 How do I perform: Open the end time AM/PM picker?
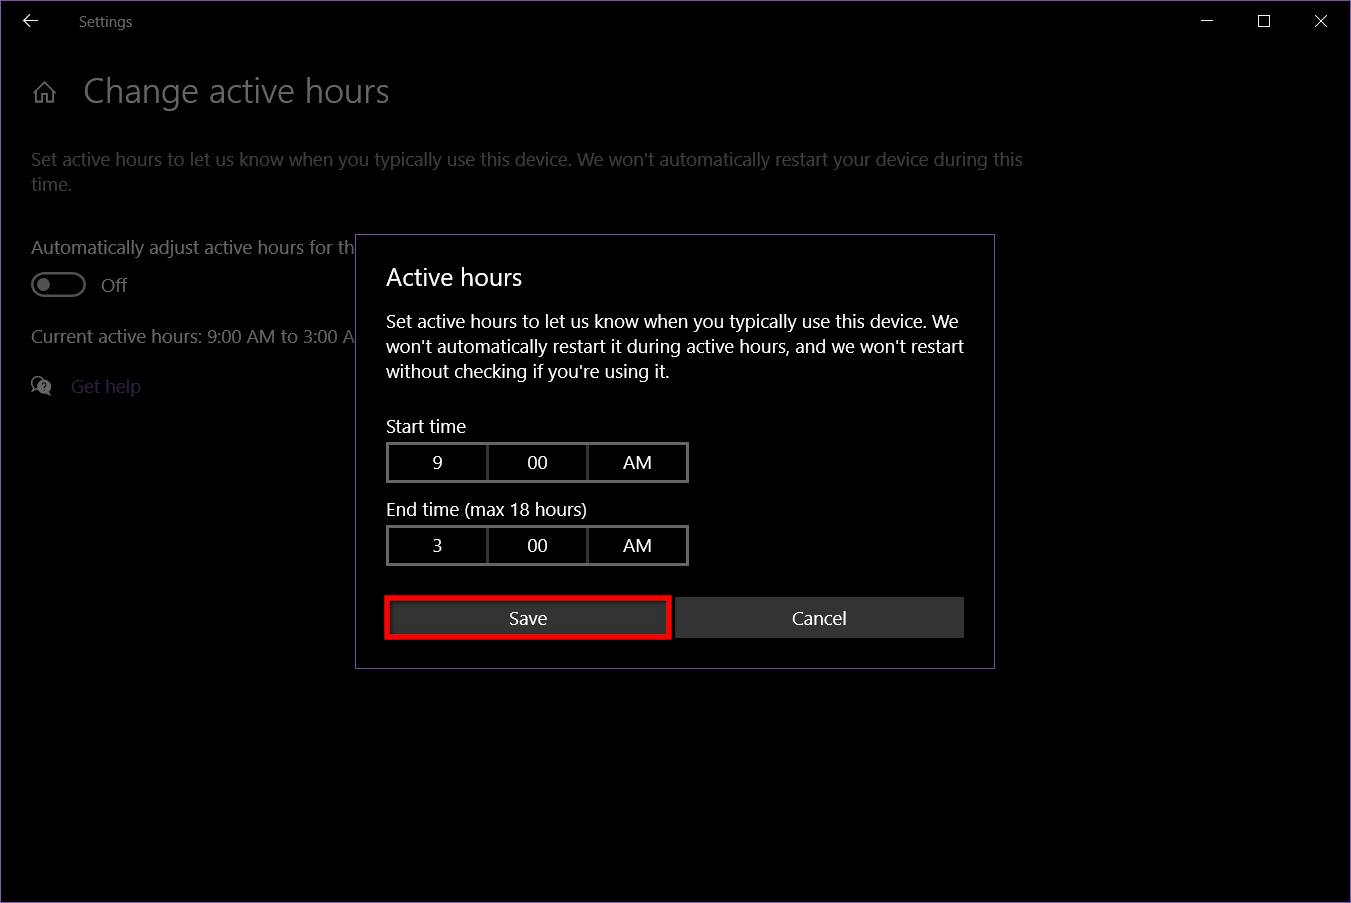(637, 546)
